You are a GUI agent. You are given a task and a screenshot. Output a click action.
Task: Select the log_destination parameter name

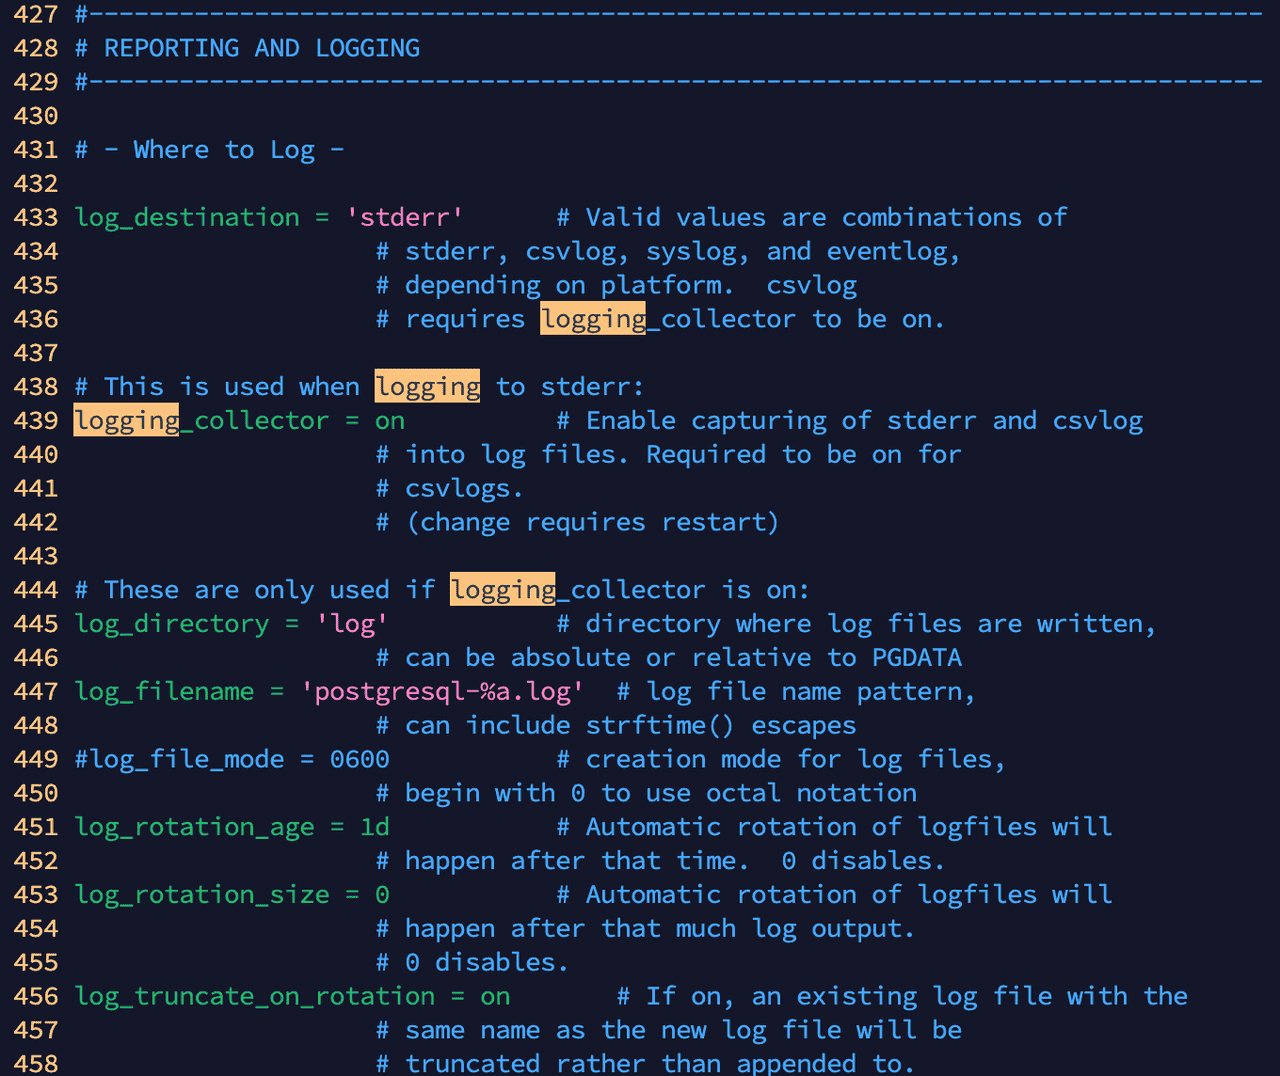click(x=186, y=217)
